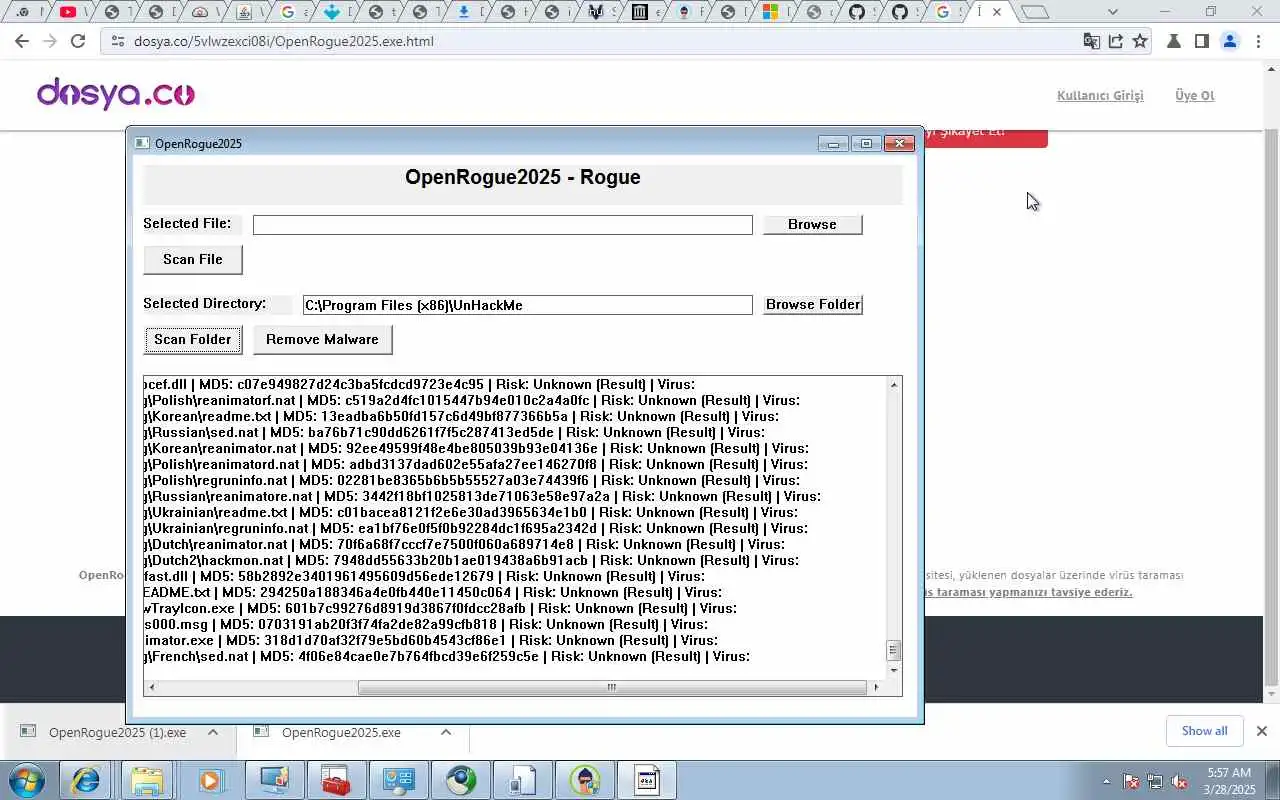Open the Üye Ol link
The image size is (1280, 800).
pos(1194,96)
